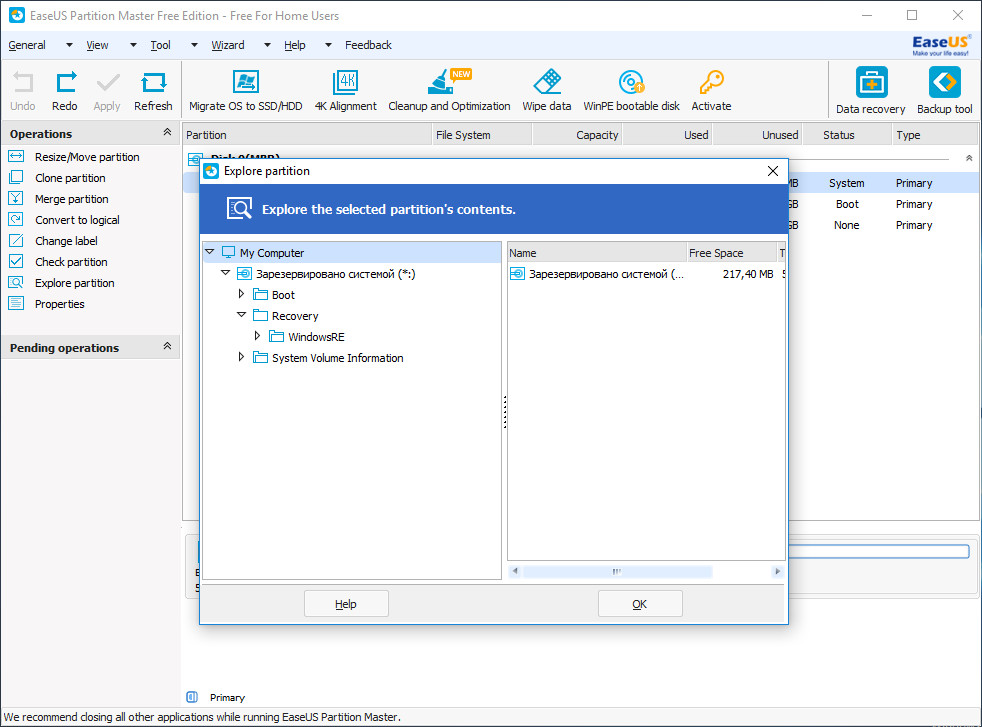Close the Explore partition dialog
Screen dimensions: 982x727
(773, 171)
